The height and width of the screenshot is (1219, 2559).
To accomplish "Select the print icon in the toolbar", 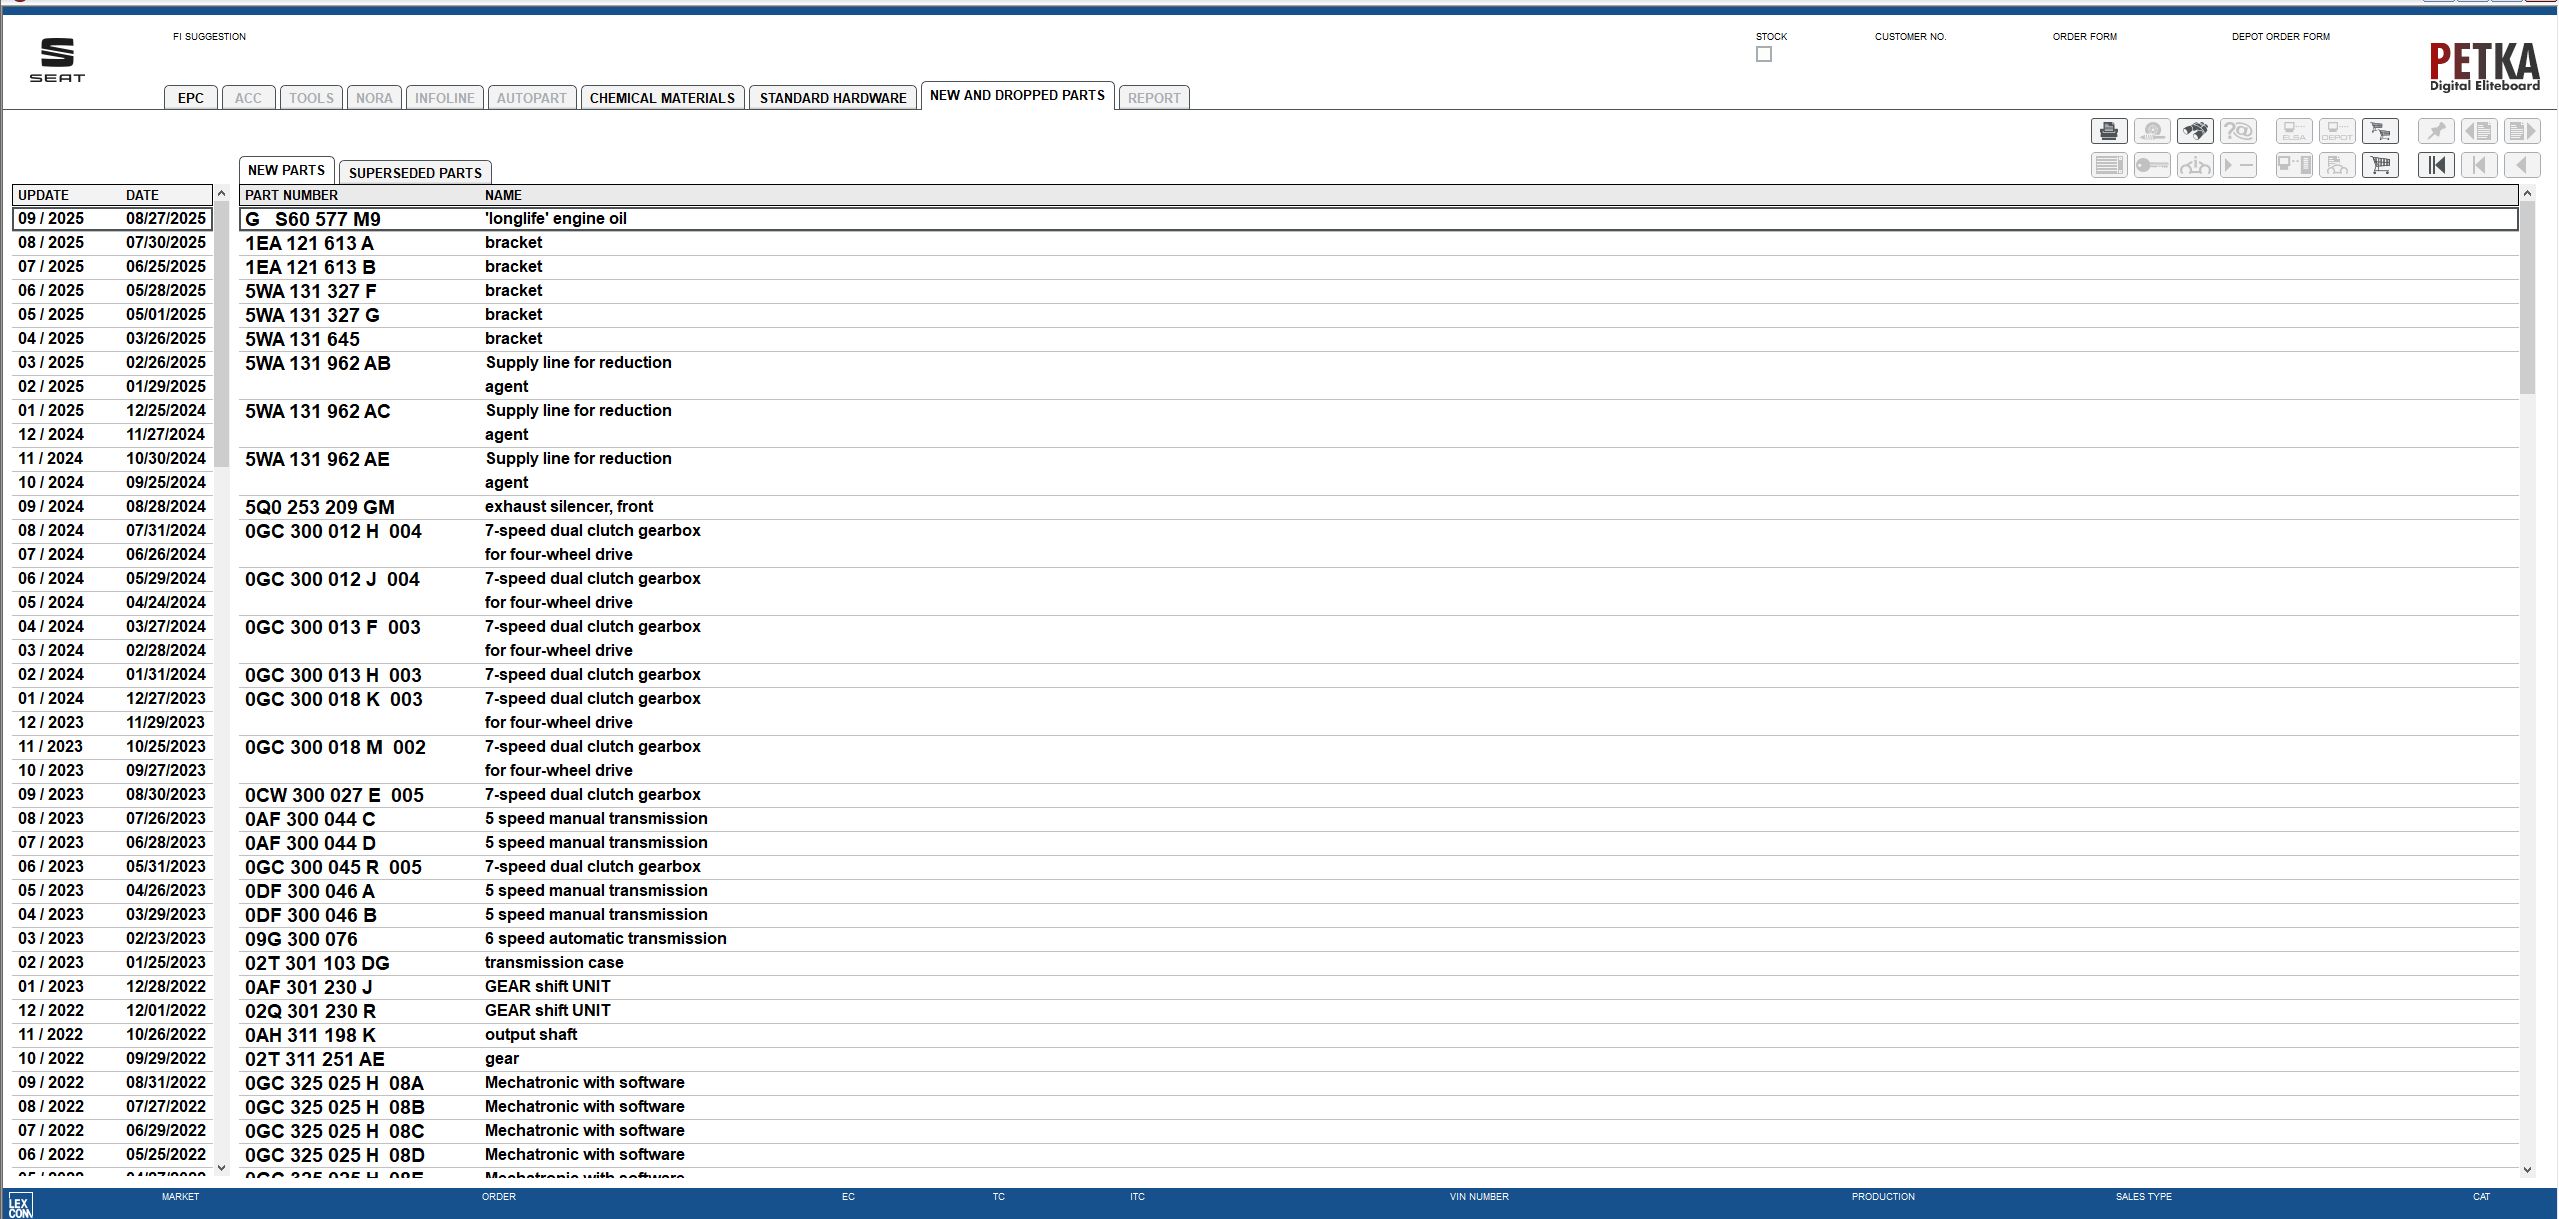I will 2109,131.
